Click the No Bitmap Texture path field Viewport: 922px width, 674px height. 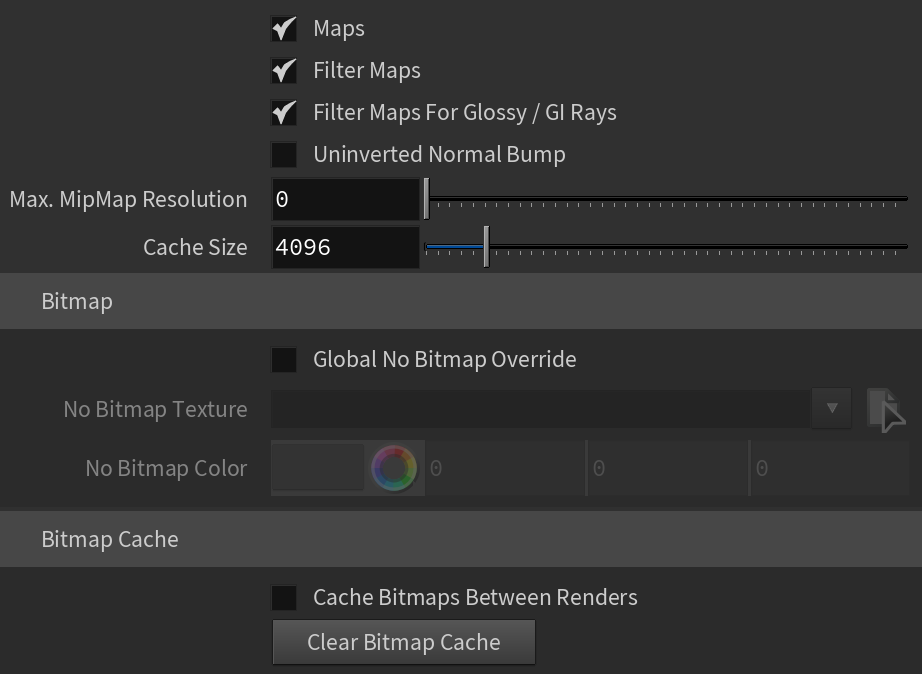click(x=541, y=409)
